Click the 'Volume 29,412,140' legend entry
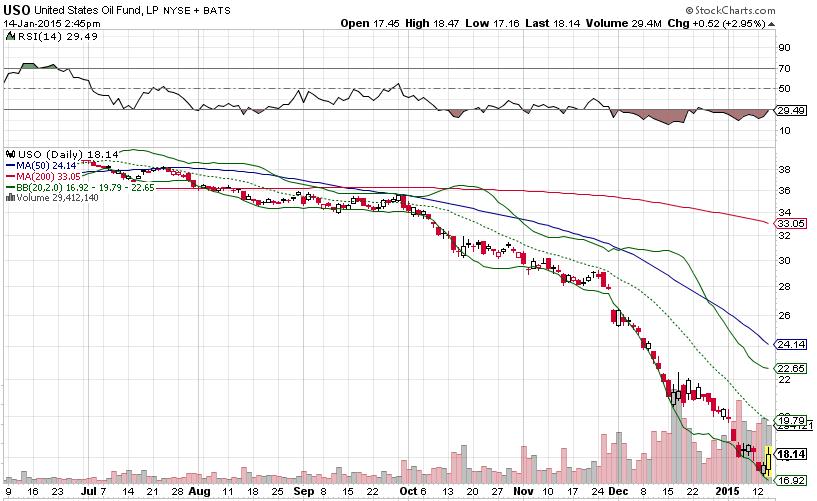 click(x=53, y=198)
